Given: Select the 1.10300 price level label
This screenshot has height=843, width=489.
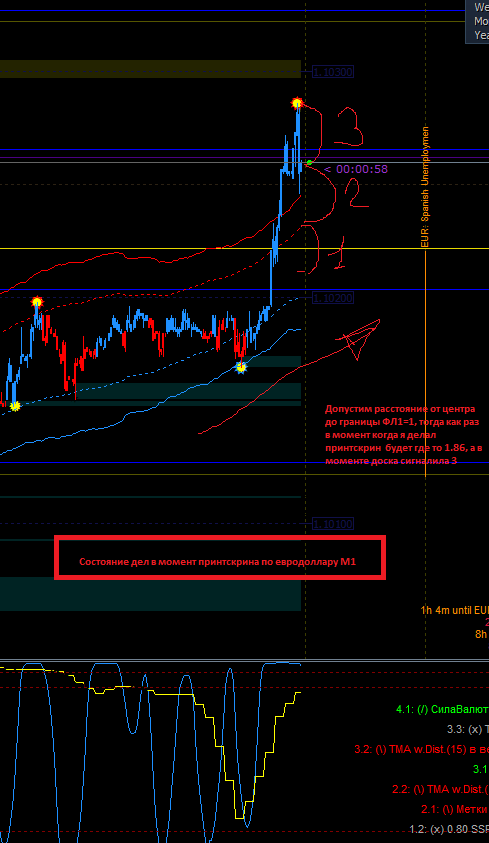Looking at the screenshot, I should click(x=333, y=72).
